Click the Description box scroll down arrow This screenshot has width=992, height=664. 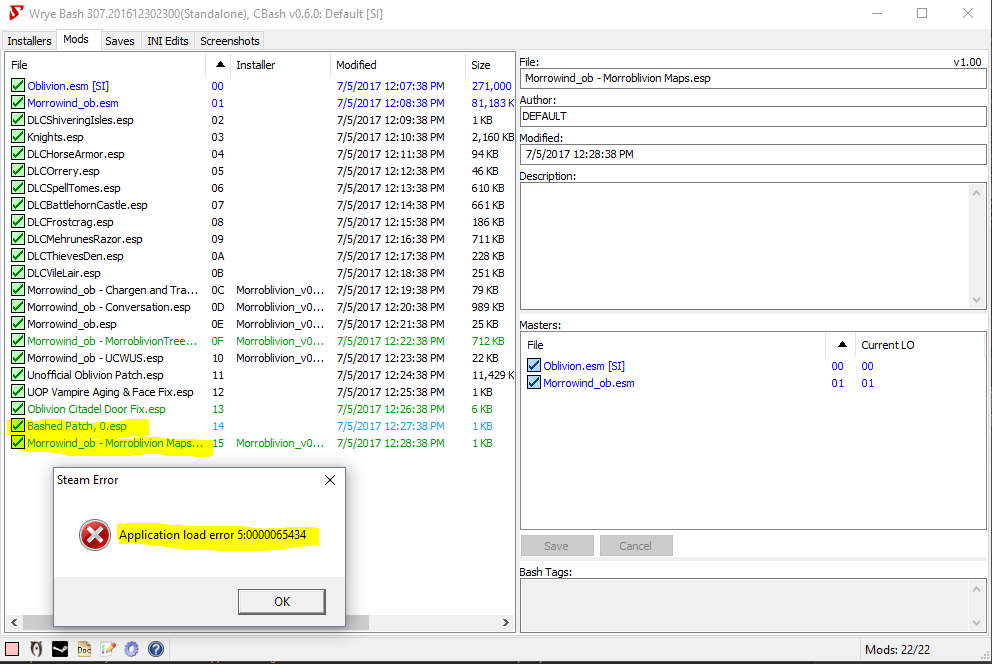(x=976, y=300)
